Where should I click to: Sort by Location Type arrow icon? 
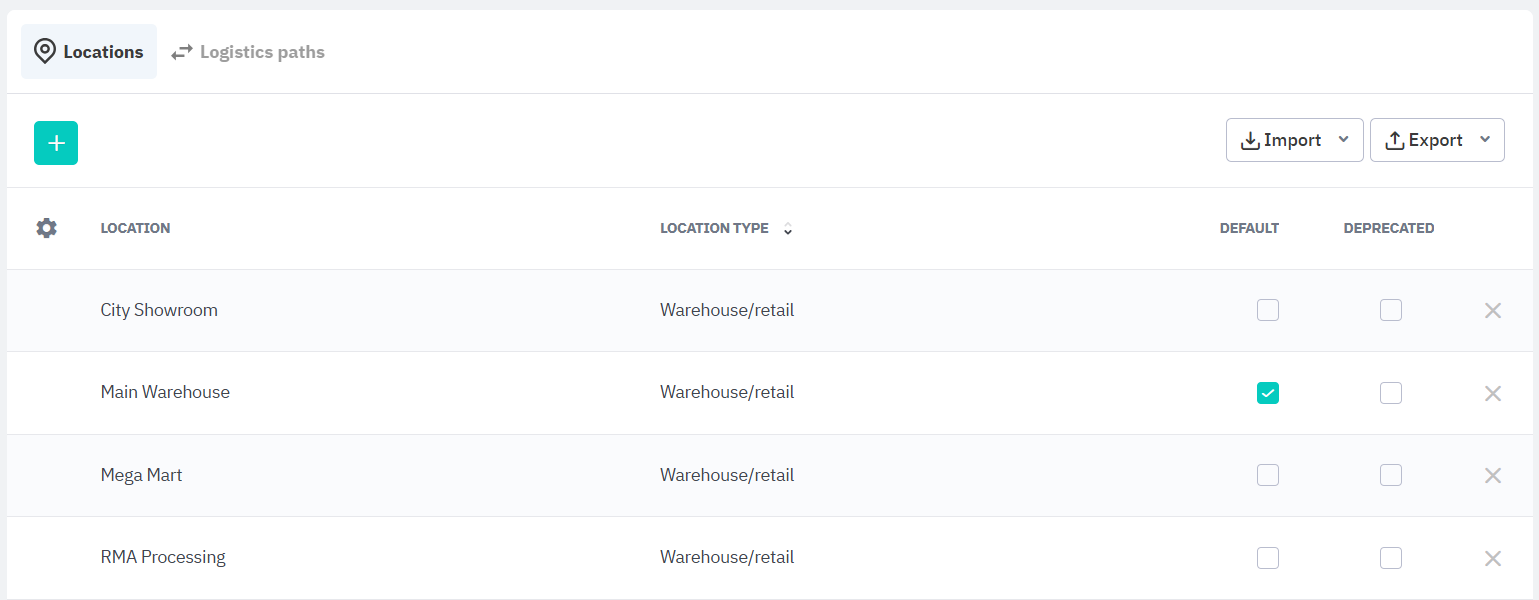tap(788, 229)
